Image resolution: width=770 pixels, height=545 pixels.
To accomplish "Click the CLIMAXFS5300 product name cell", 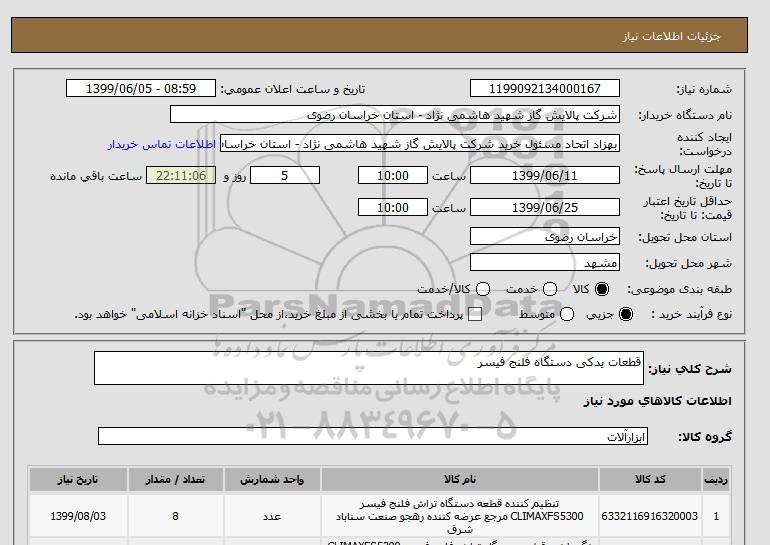I will coord(460,516).
